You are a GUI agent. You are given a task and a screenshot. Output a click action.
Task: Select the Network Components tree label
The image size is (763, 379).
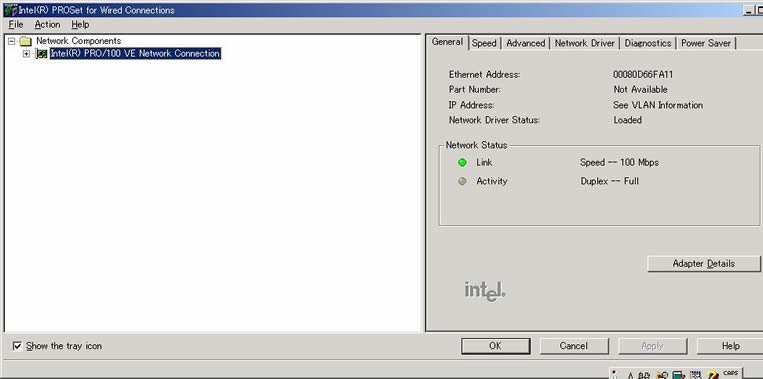pos(78,41)
